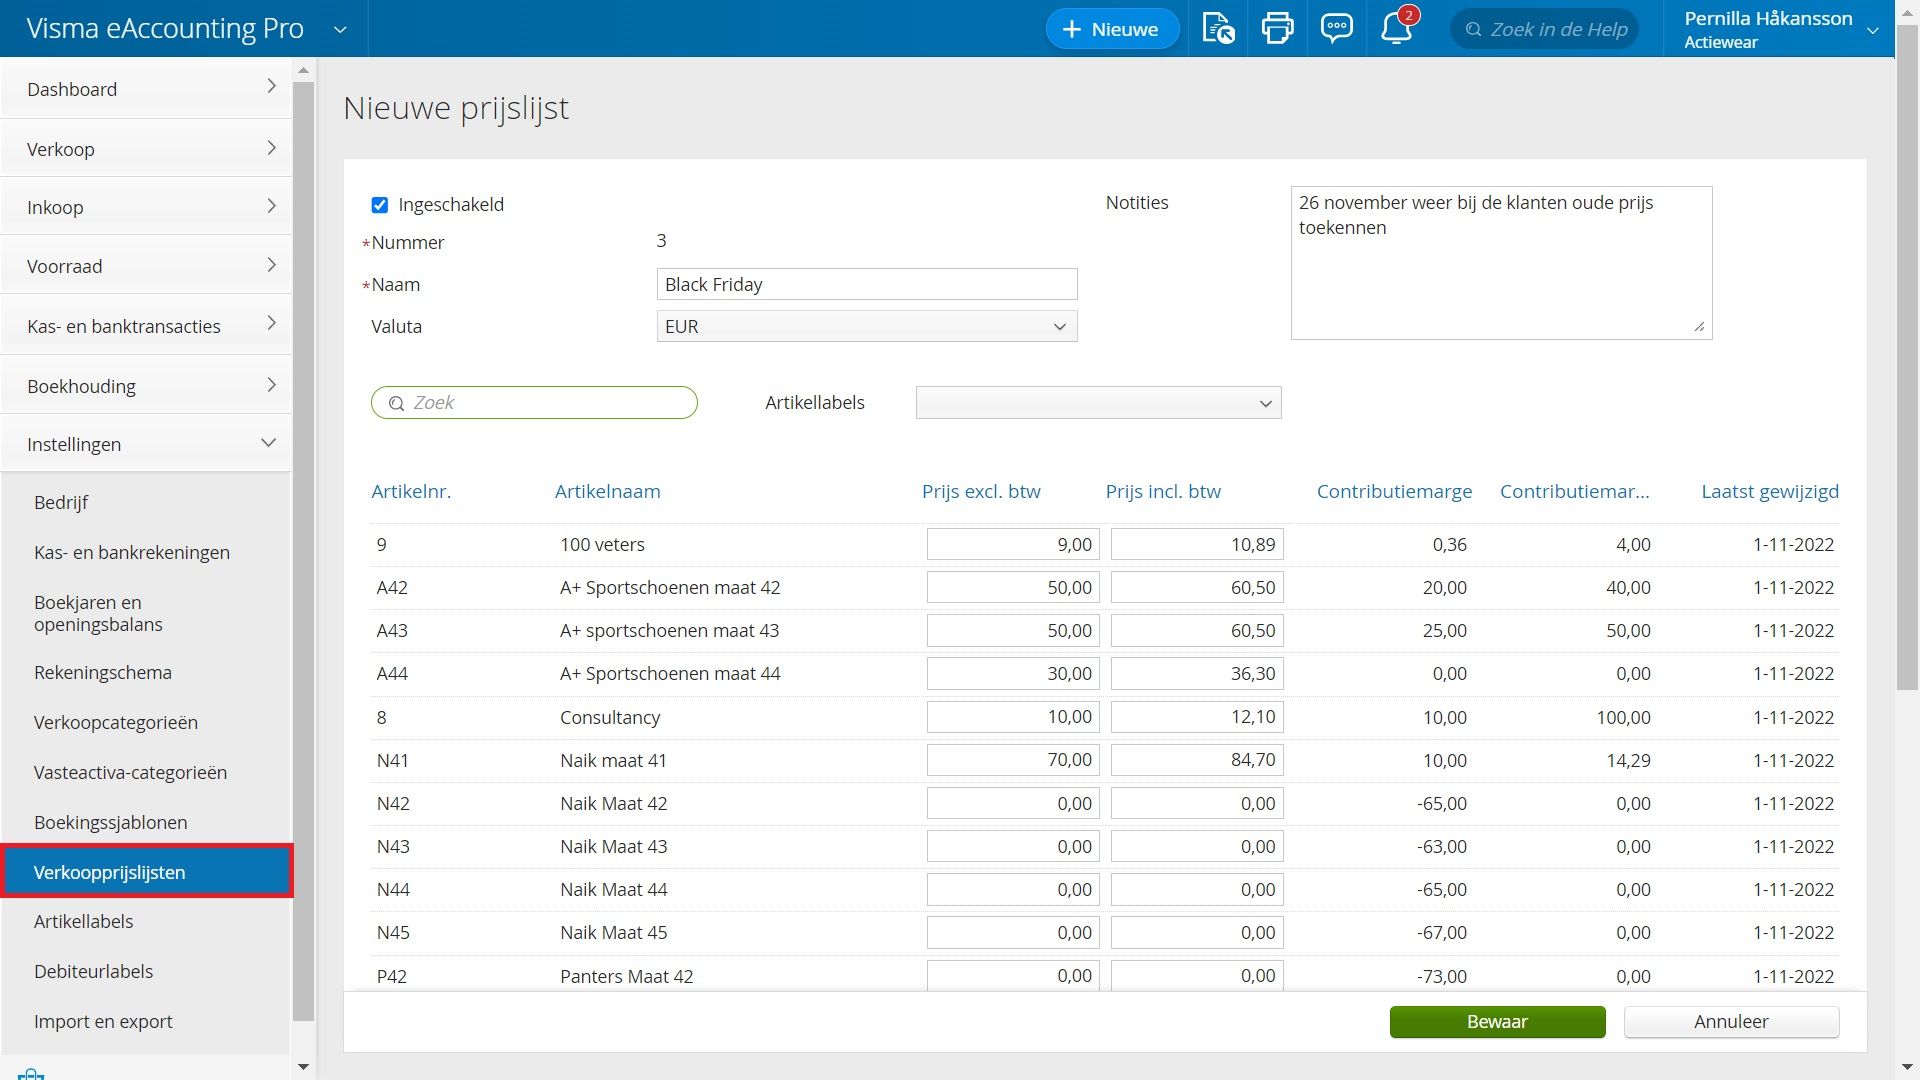Open Rekeningschema settings page
The width and height of the screenshot is (1920, 1080).
click(x=103, y=672)
